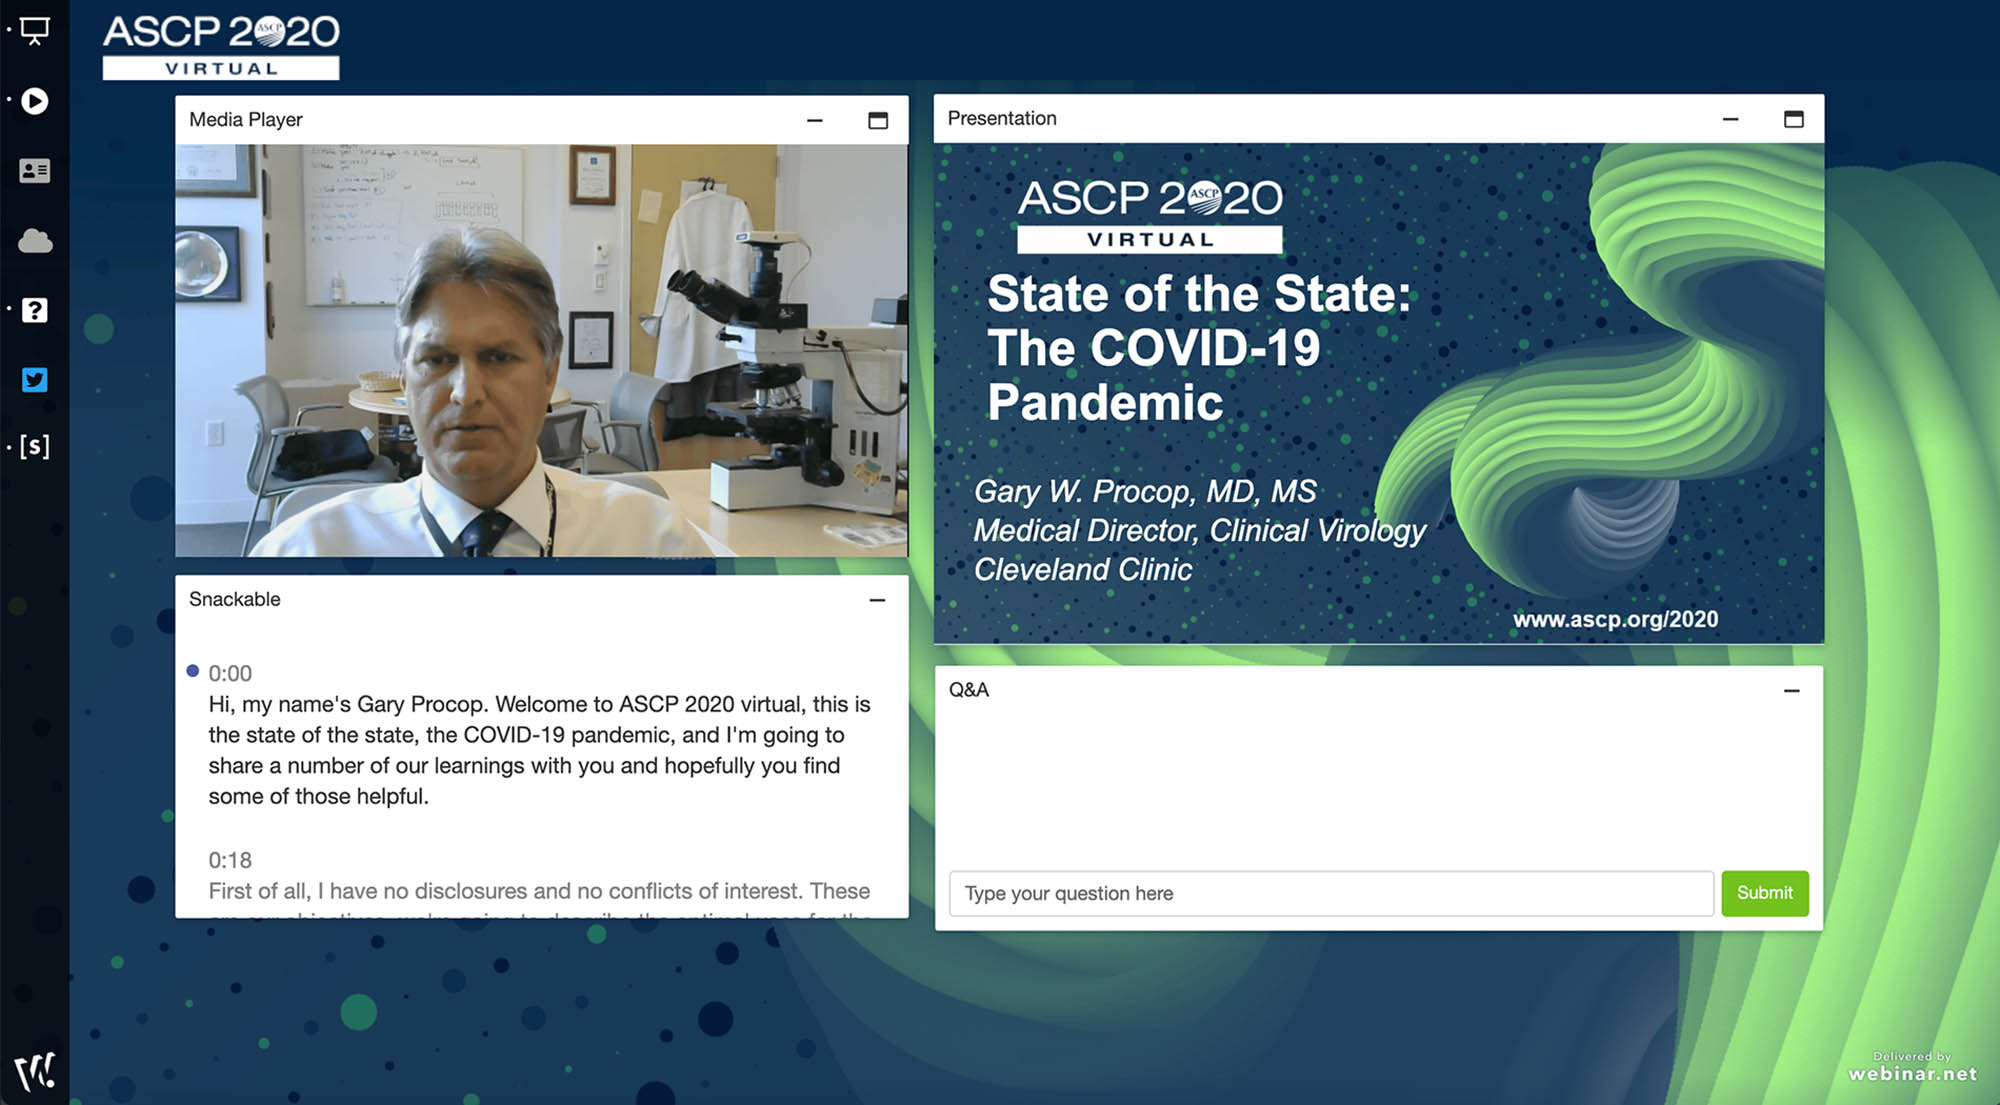Collapse the Snackable transcript panel

click(x=877, y=600)
